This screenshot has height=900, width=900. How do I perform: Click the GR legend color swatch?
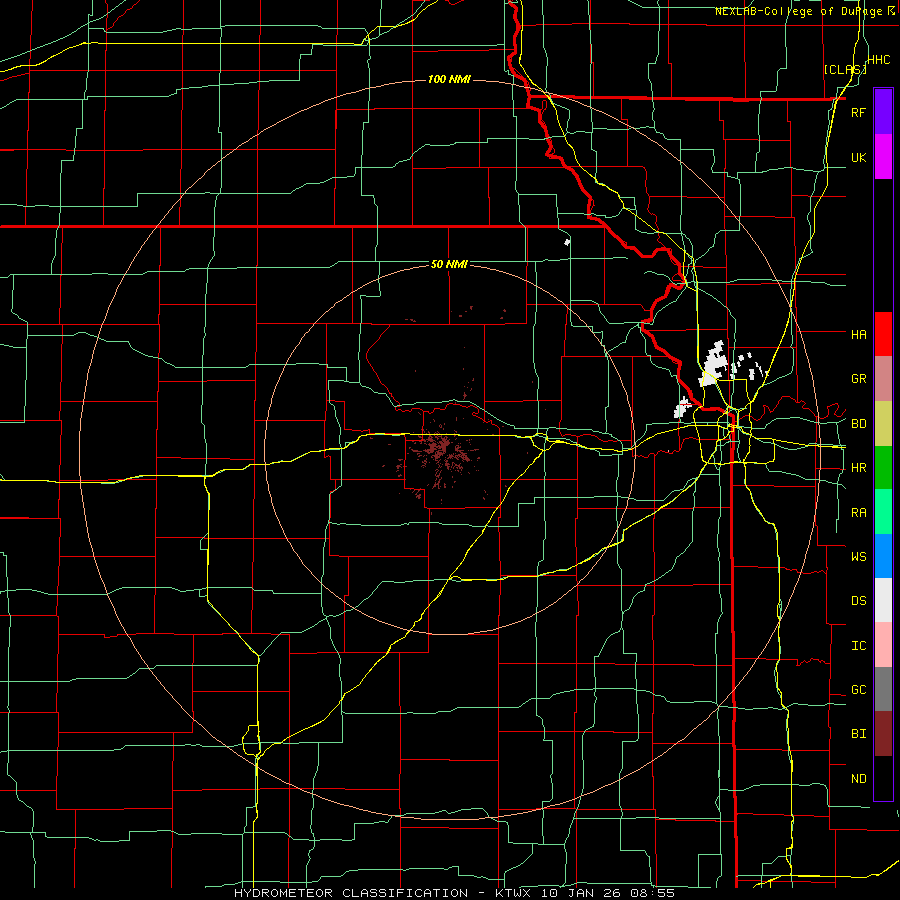(x=883, y=379)
